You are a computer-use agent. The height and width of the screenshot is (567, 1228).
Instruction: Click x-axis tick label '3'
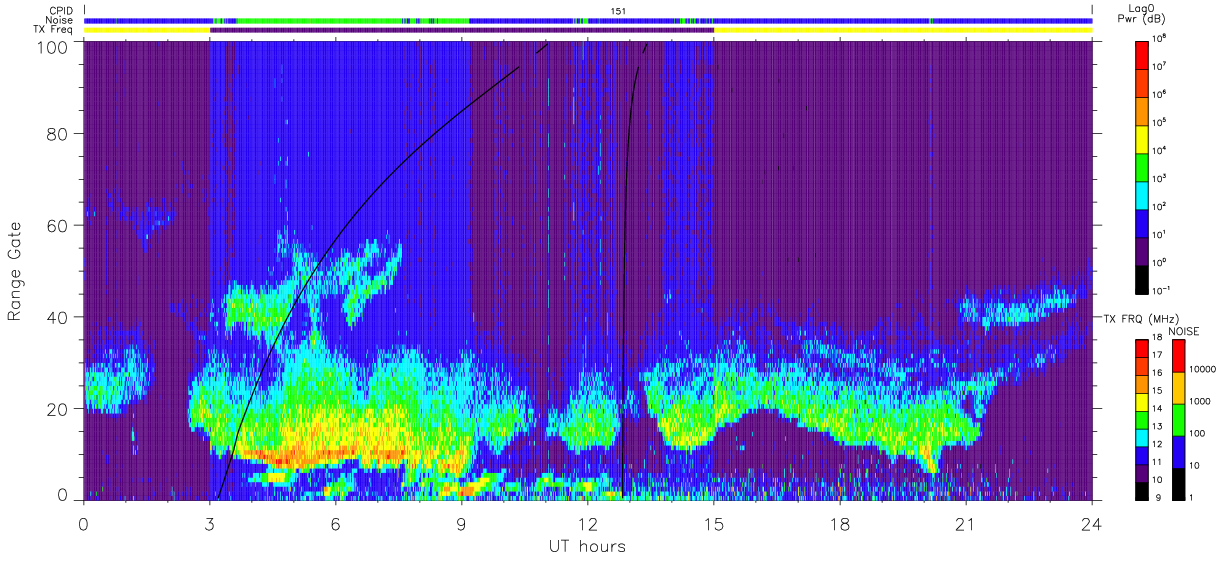209,524
